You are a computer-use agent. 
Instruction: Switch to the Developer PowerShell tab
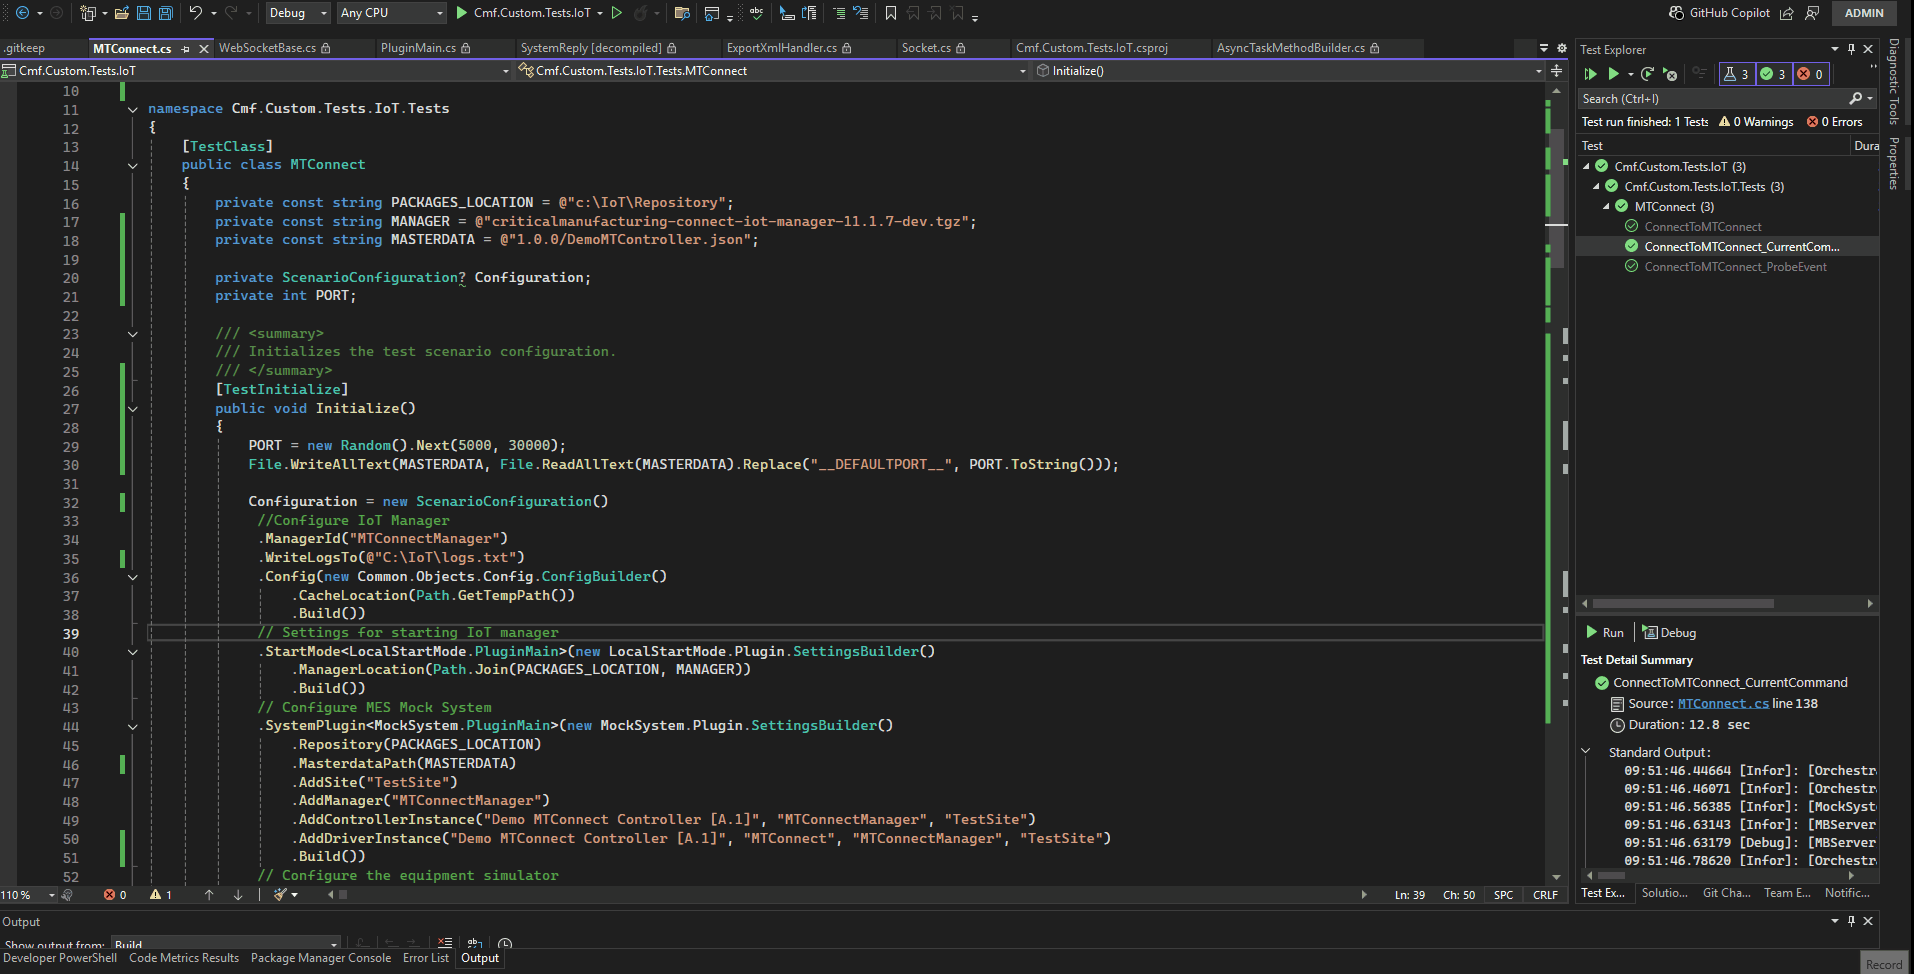60,958
